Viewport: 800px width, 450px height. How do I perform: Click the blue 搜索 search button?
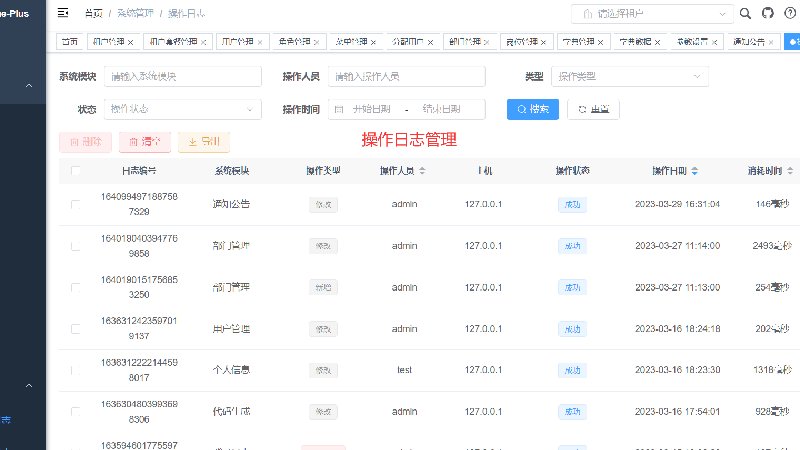click(x=533, y=109)
